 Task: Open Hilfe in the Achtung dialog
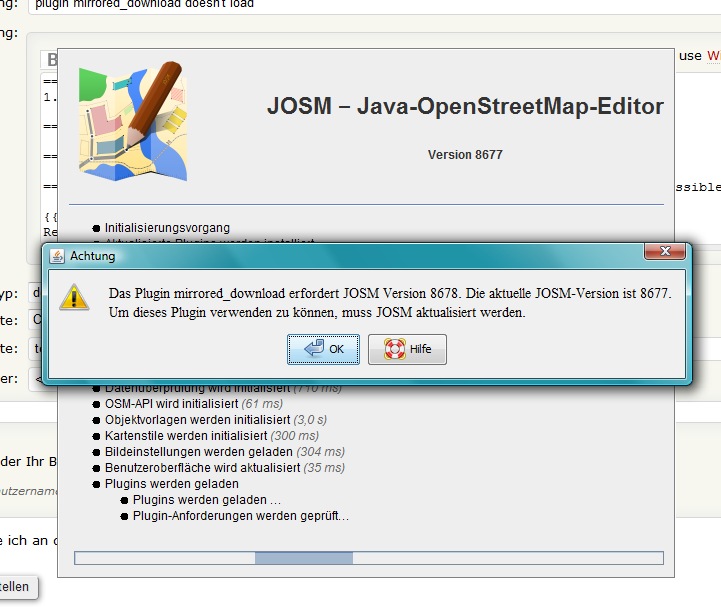coord(407,349)
